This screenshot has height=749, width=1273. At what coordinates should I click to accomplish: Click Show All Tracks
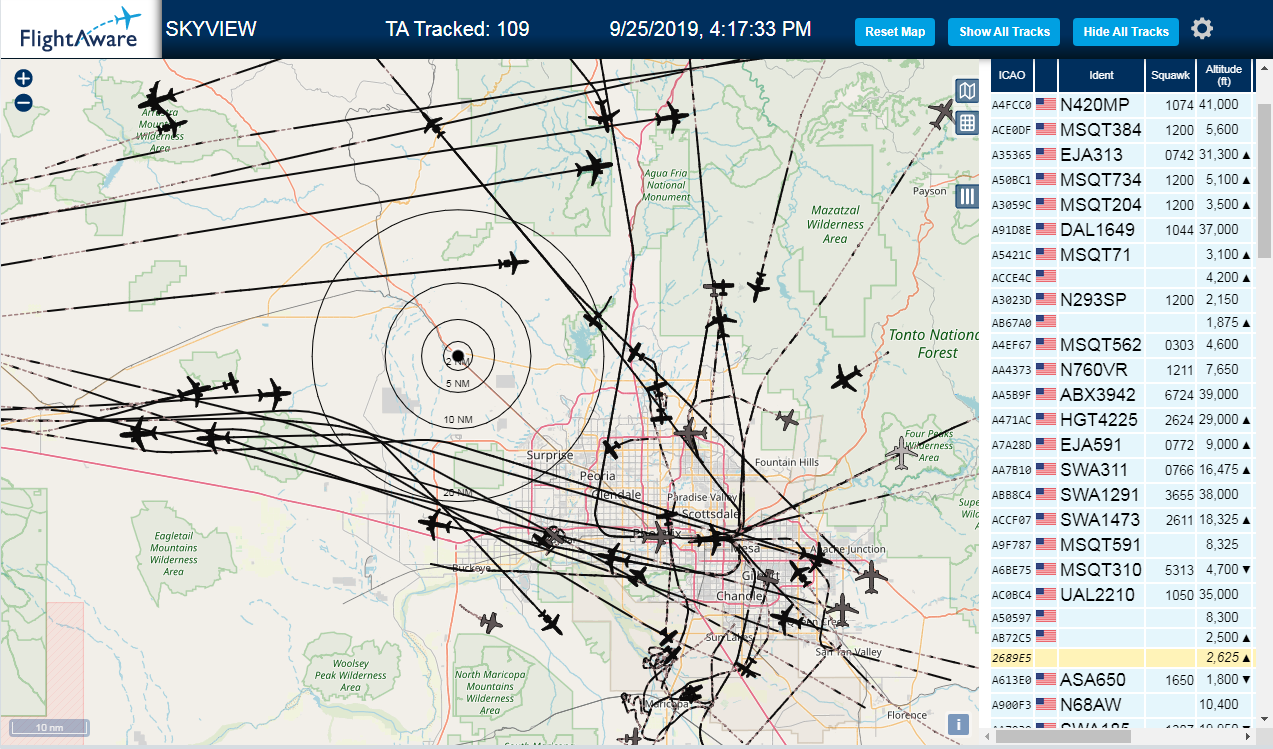pyautogui.click(x=1004, y=31)
